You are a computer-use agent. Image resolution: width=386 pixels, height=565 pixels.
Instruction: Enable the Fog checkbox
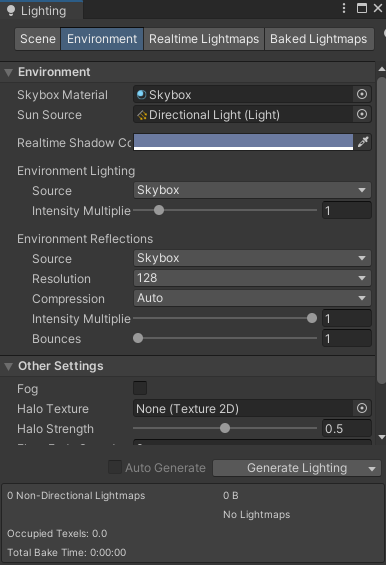pyautogui.click(x=140, y=388)
